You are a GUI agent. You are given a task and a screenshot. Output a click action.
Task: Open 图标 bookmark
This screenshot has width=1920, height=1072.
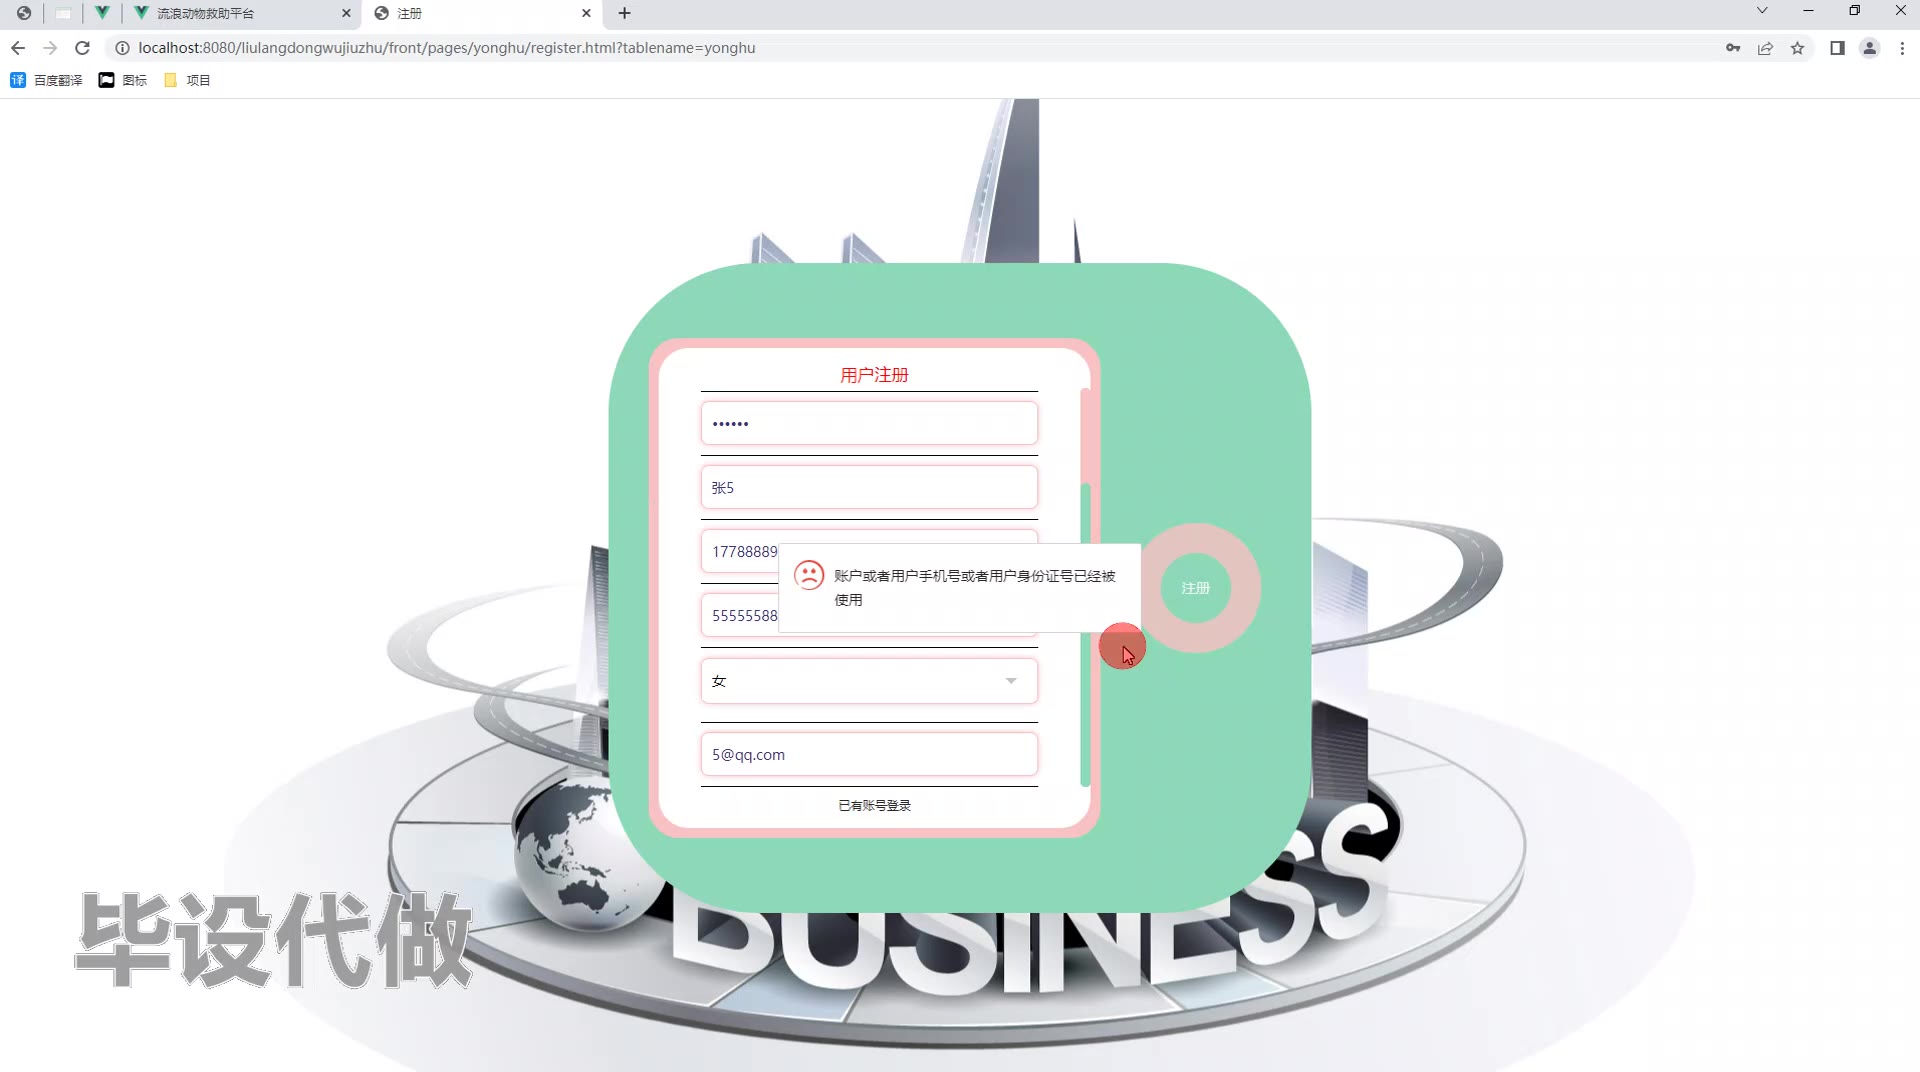(x=122, y=80)
